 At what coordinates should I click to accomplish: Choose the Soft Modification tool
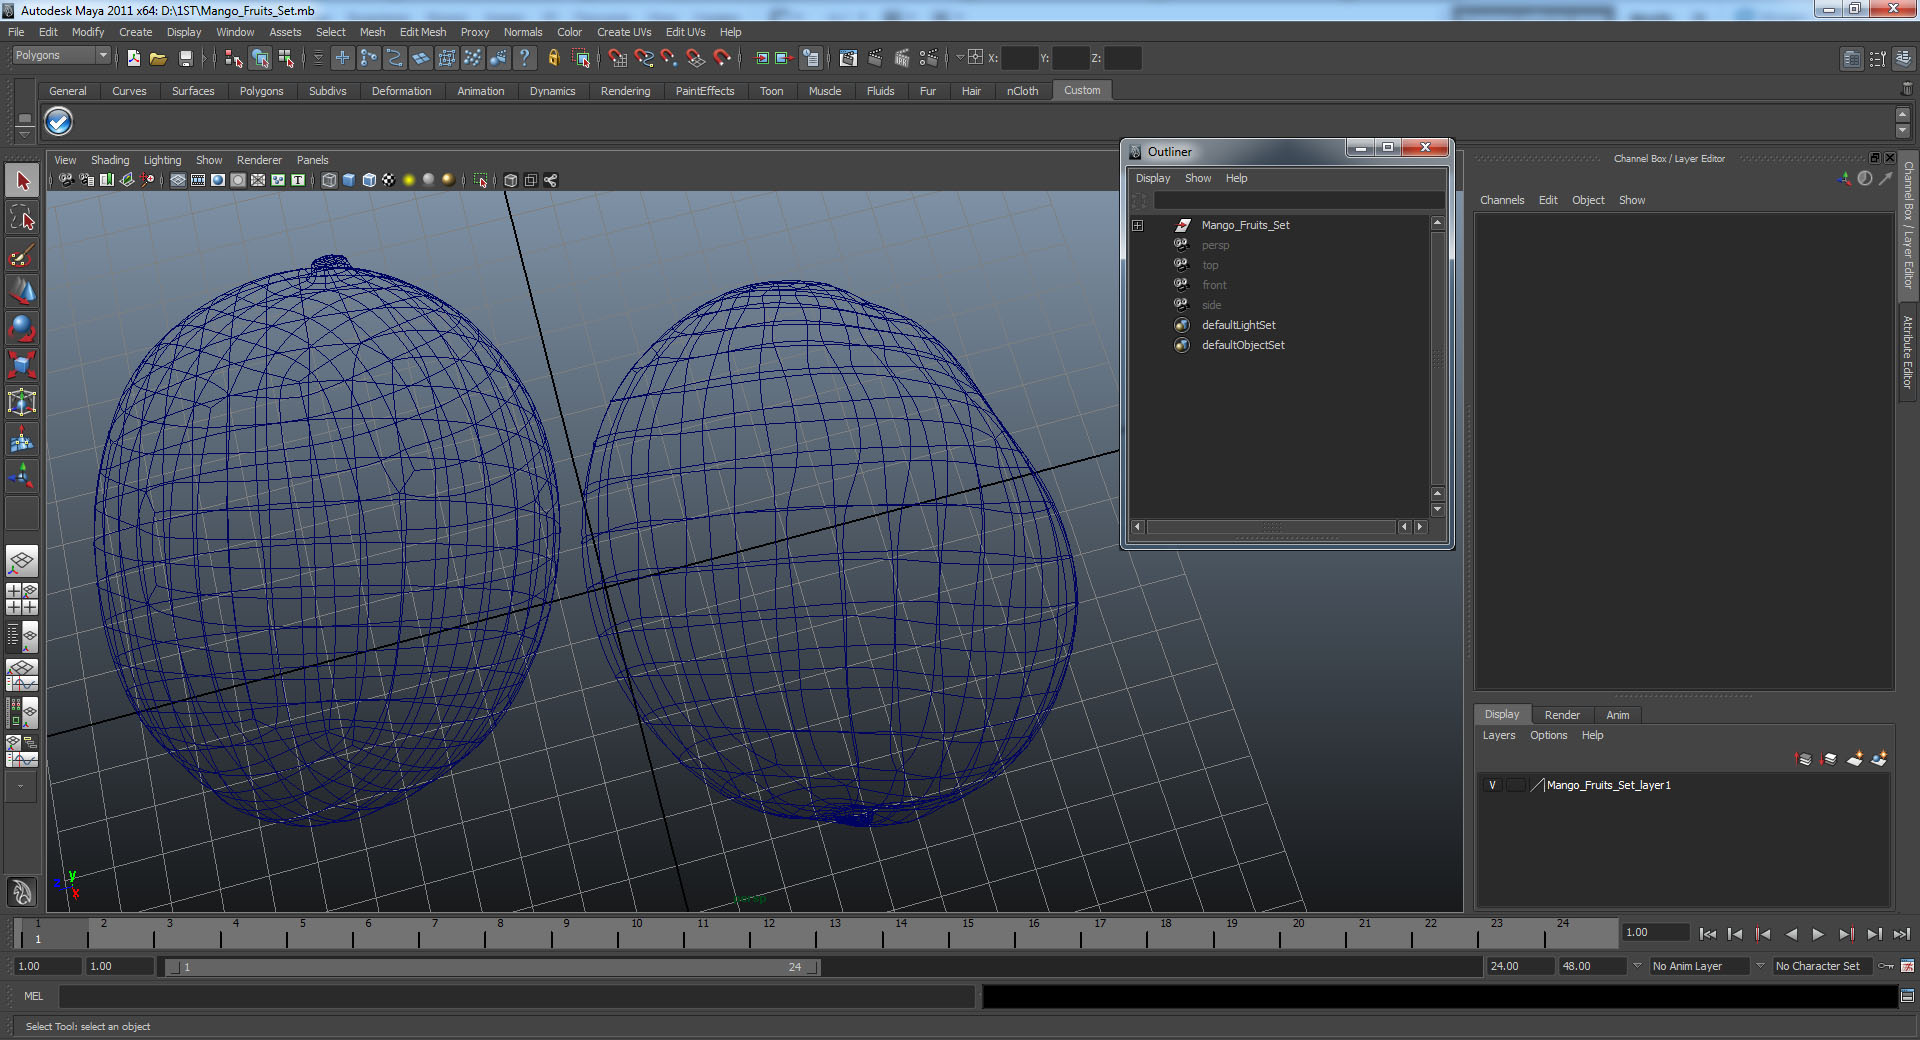click(x=22, y=439)
